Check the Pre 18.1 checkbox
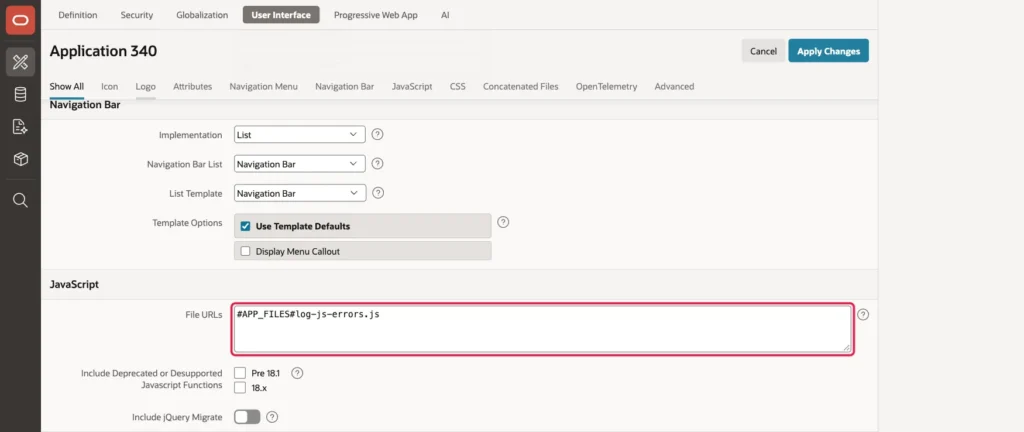 coord(240,373)
